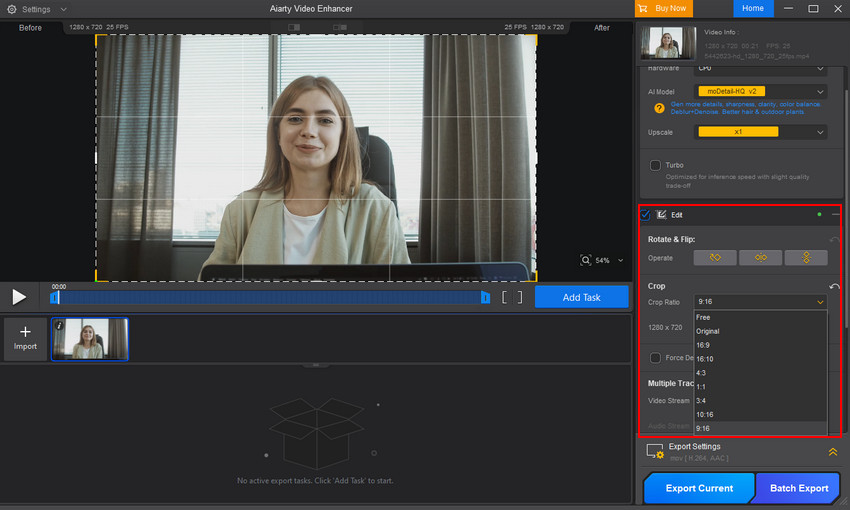Click the Export Settings monitor gear icon
The image size is (850, 510).
point(655,451)
